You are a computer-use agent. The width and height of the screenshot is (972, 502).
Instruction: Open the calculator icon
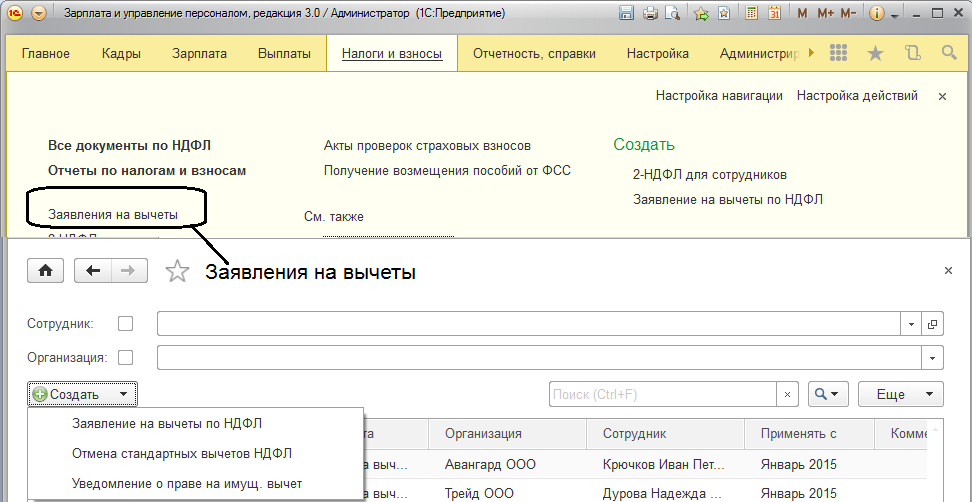[x=751, y=14]
